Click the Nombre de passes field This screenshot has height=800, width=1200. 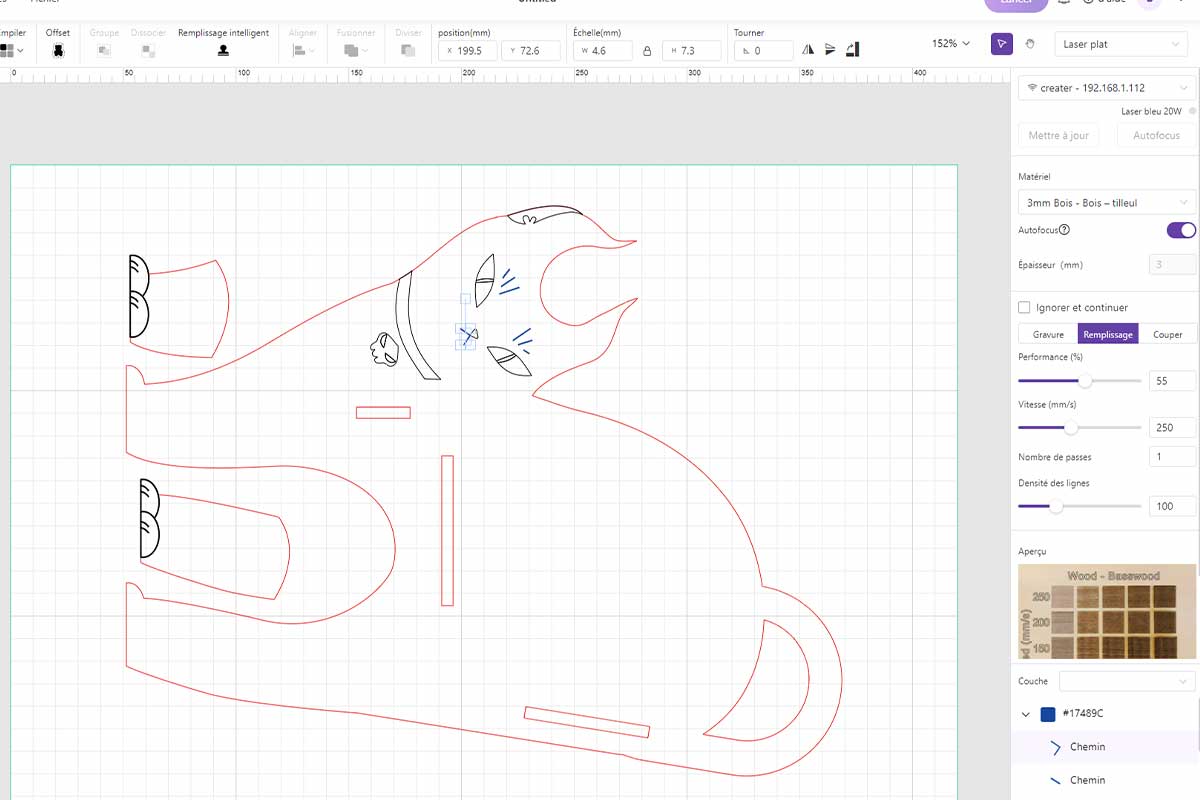1172,457
